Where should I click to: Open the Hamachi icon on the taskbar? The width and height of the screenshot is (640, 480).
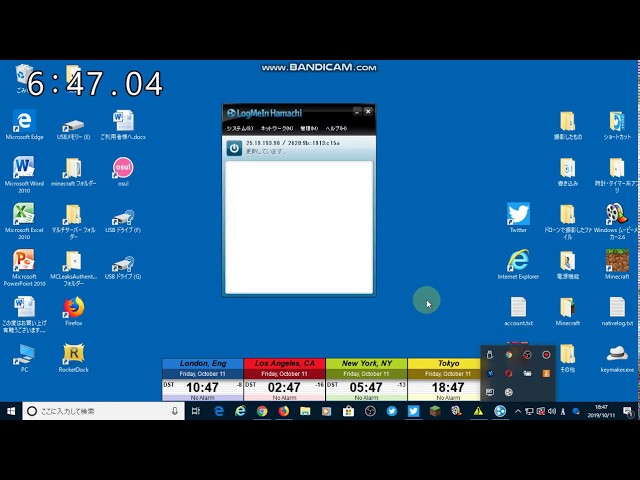[500, 411]
